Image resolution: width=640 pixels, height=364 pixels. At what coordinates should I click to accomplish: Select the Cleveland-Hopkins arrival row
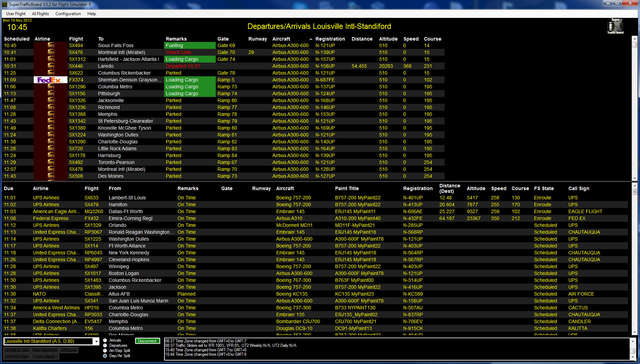[315, 260]
